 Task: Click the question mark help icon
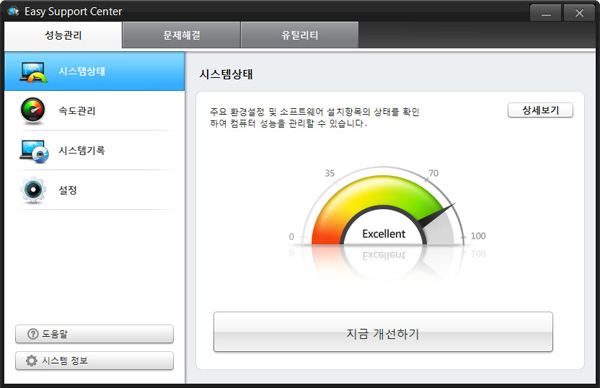(33, 334)
